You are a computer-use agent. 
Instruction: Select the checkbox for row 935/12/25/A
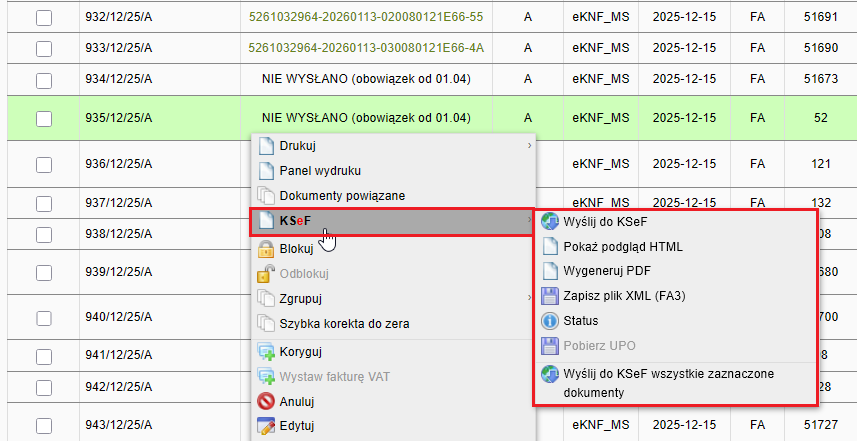(x=44, y=118)
